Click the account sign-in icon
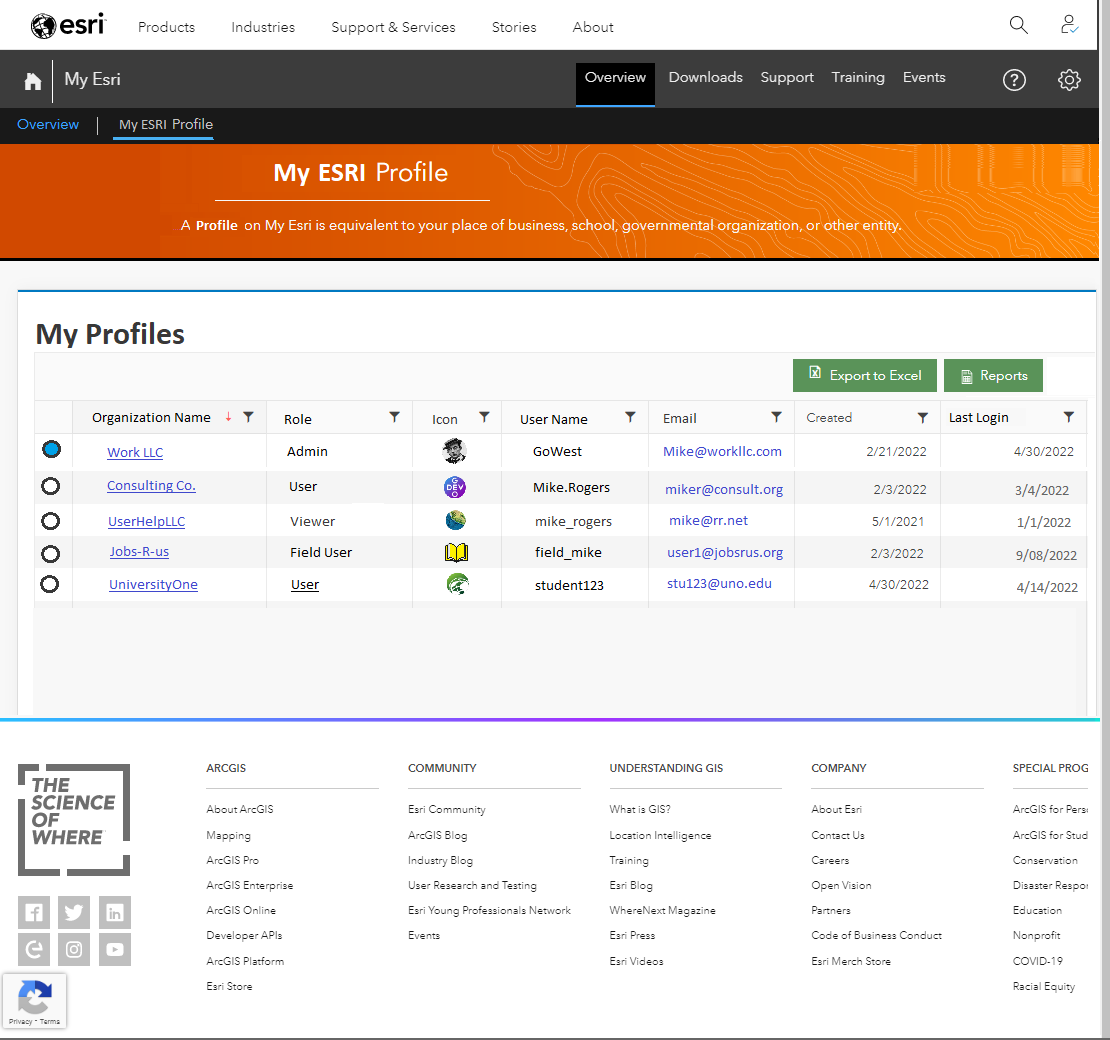The image size is (1110, 1040). (x=1069, y=24)
